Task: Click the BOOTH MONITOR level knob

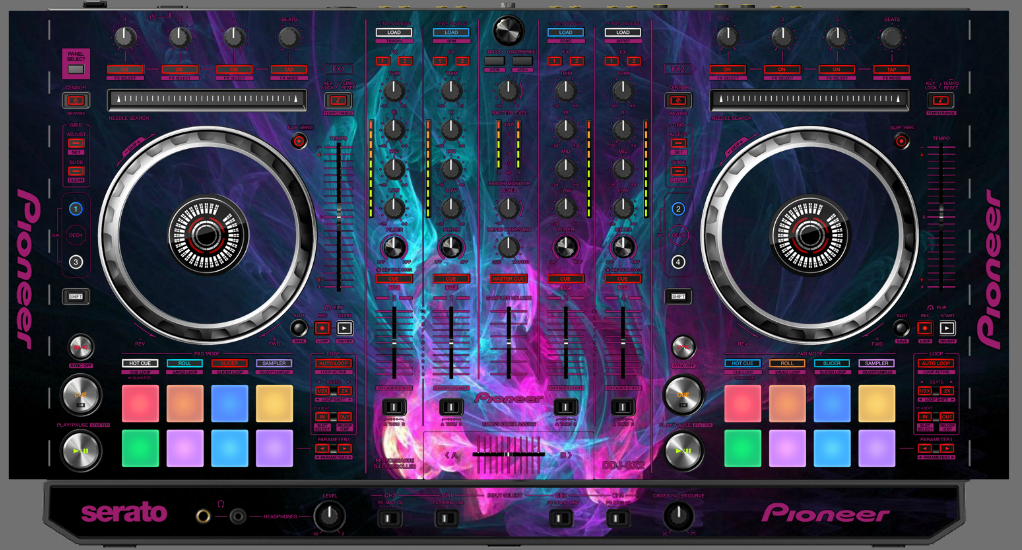Action: [x=508, y=209]
